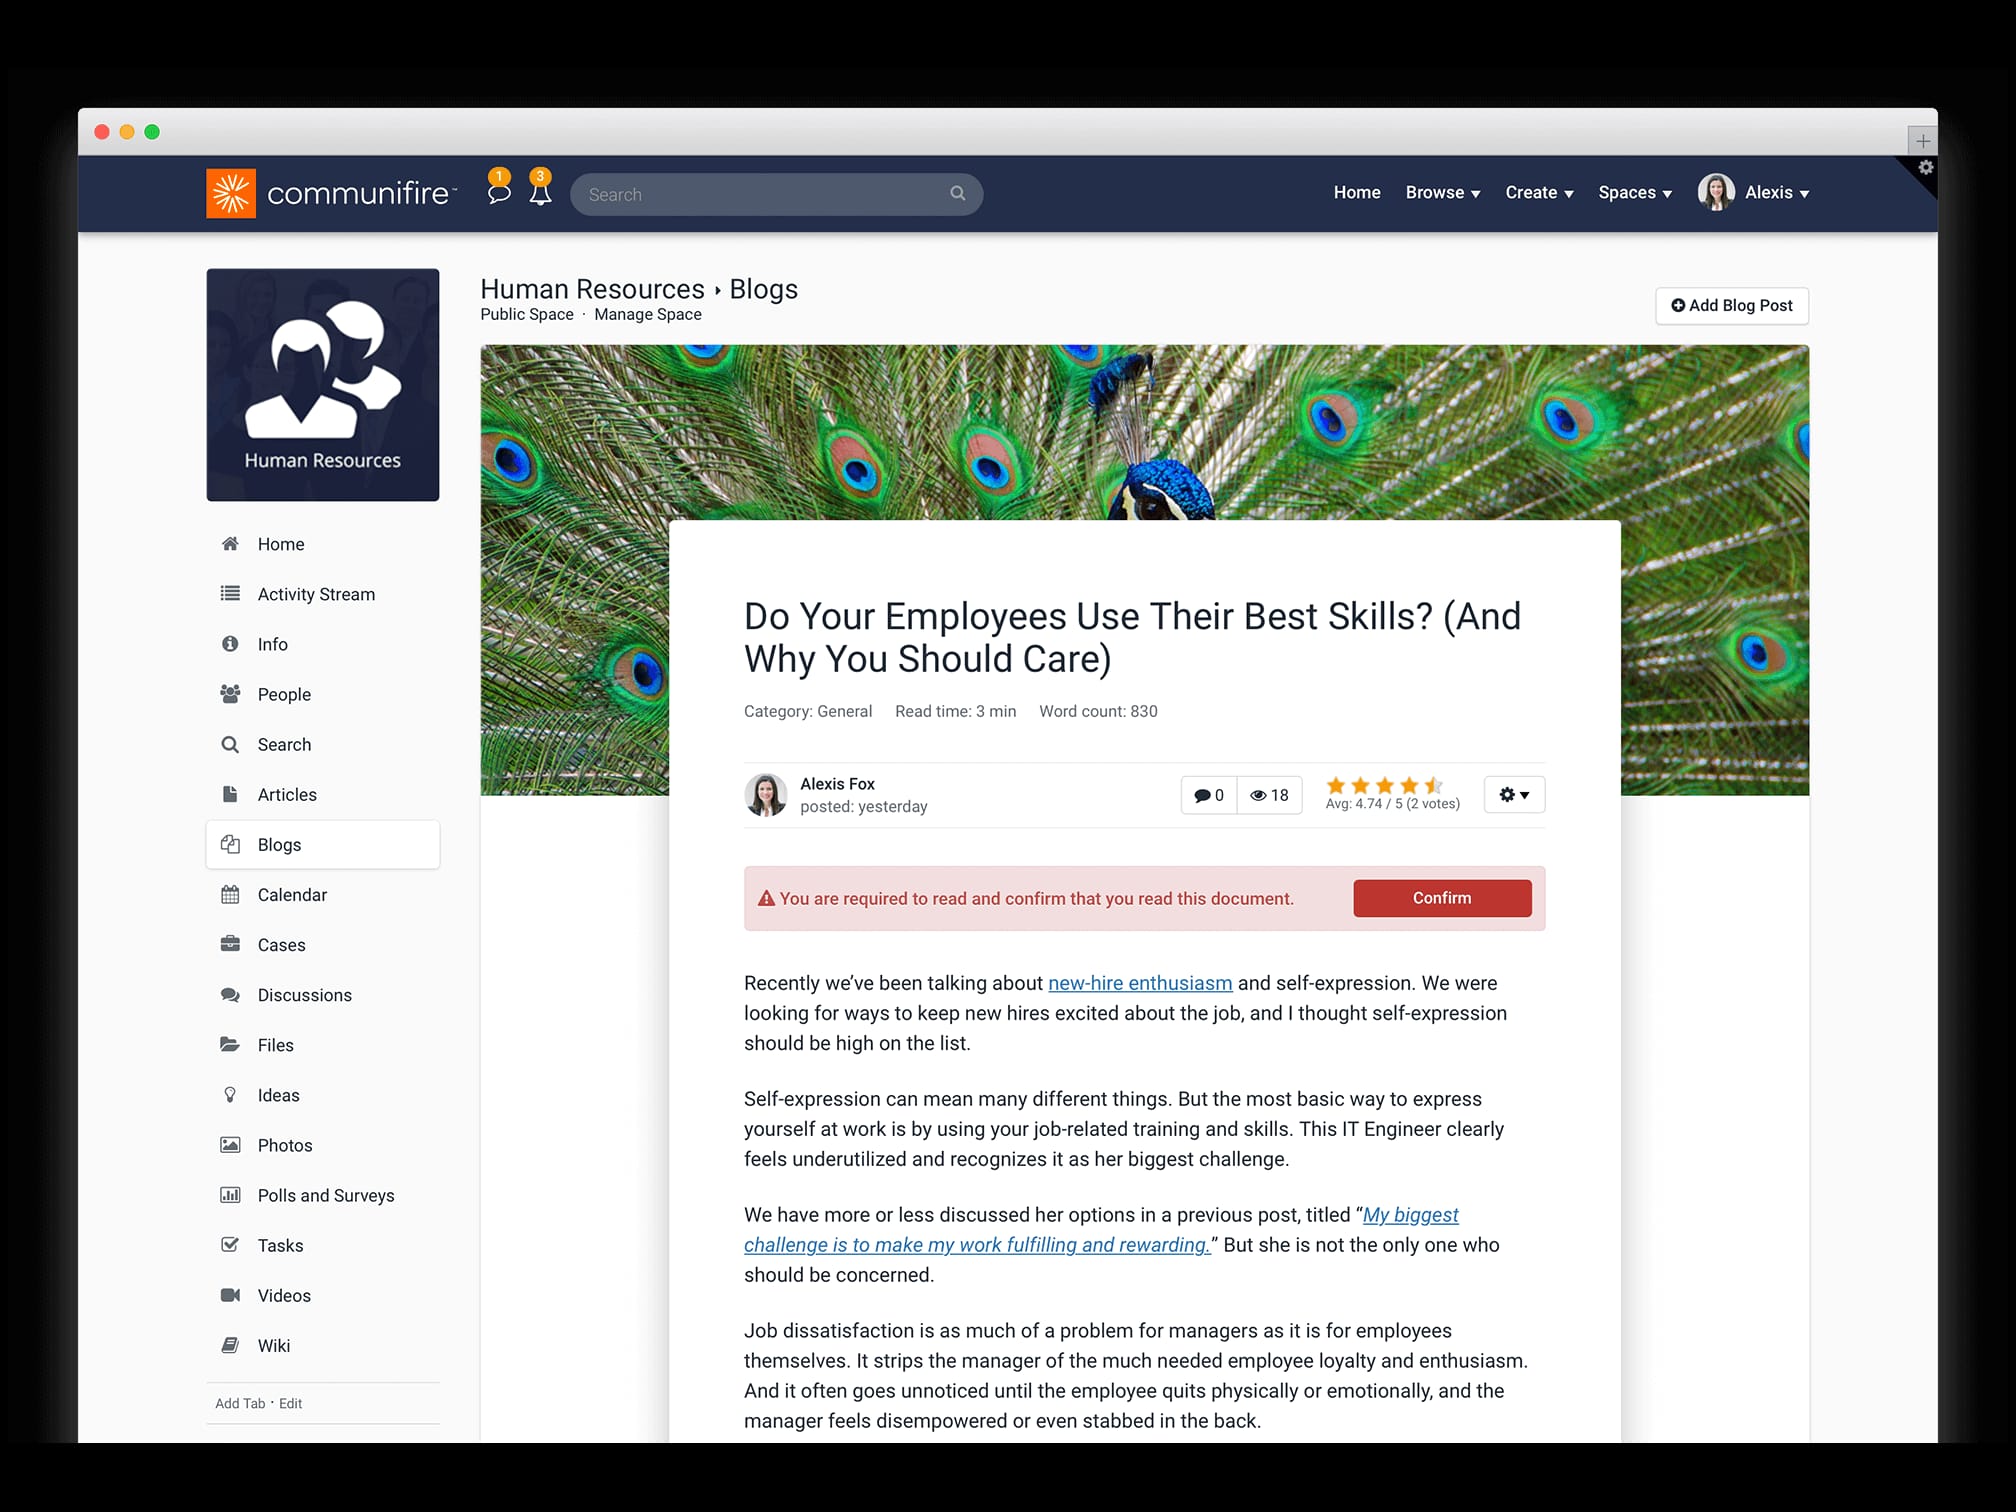Select the Activity Stream sidebar icon

tap(231, 593)
